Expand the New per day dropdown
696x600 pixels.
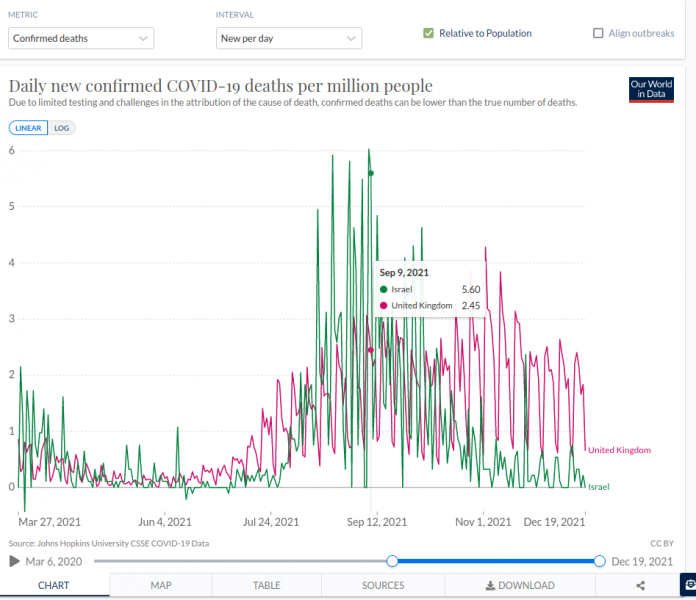coord(288,39)
